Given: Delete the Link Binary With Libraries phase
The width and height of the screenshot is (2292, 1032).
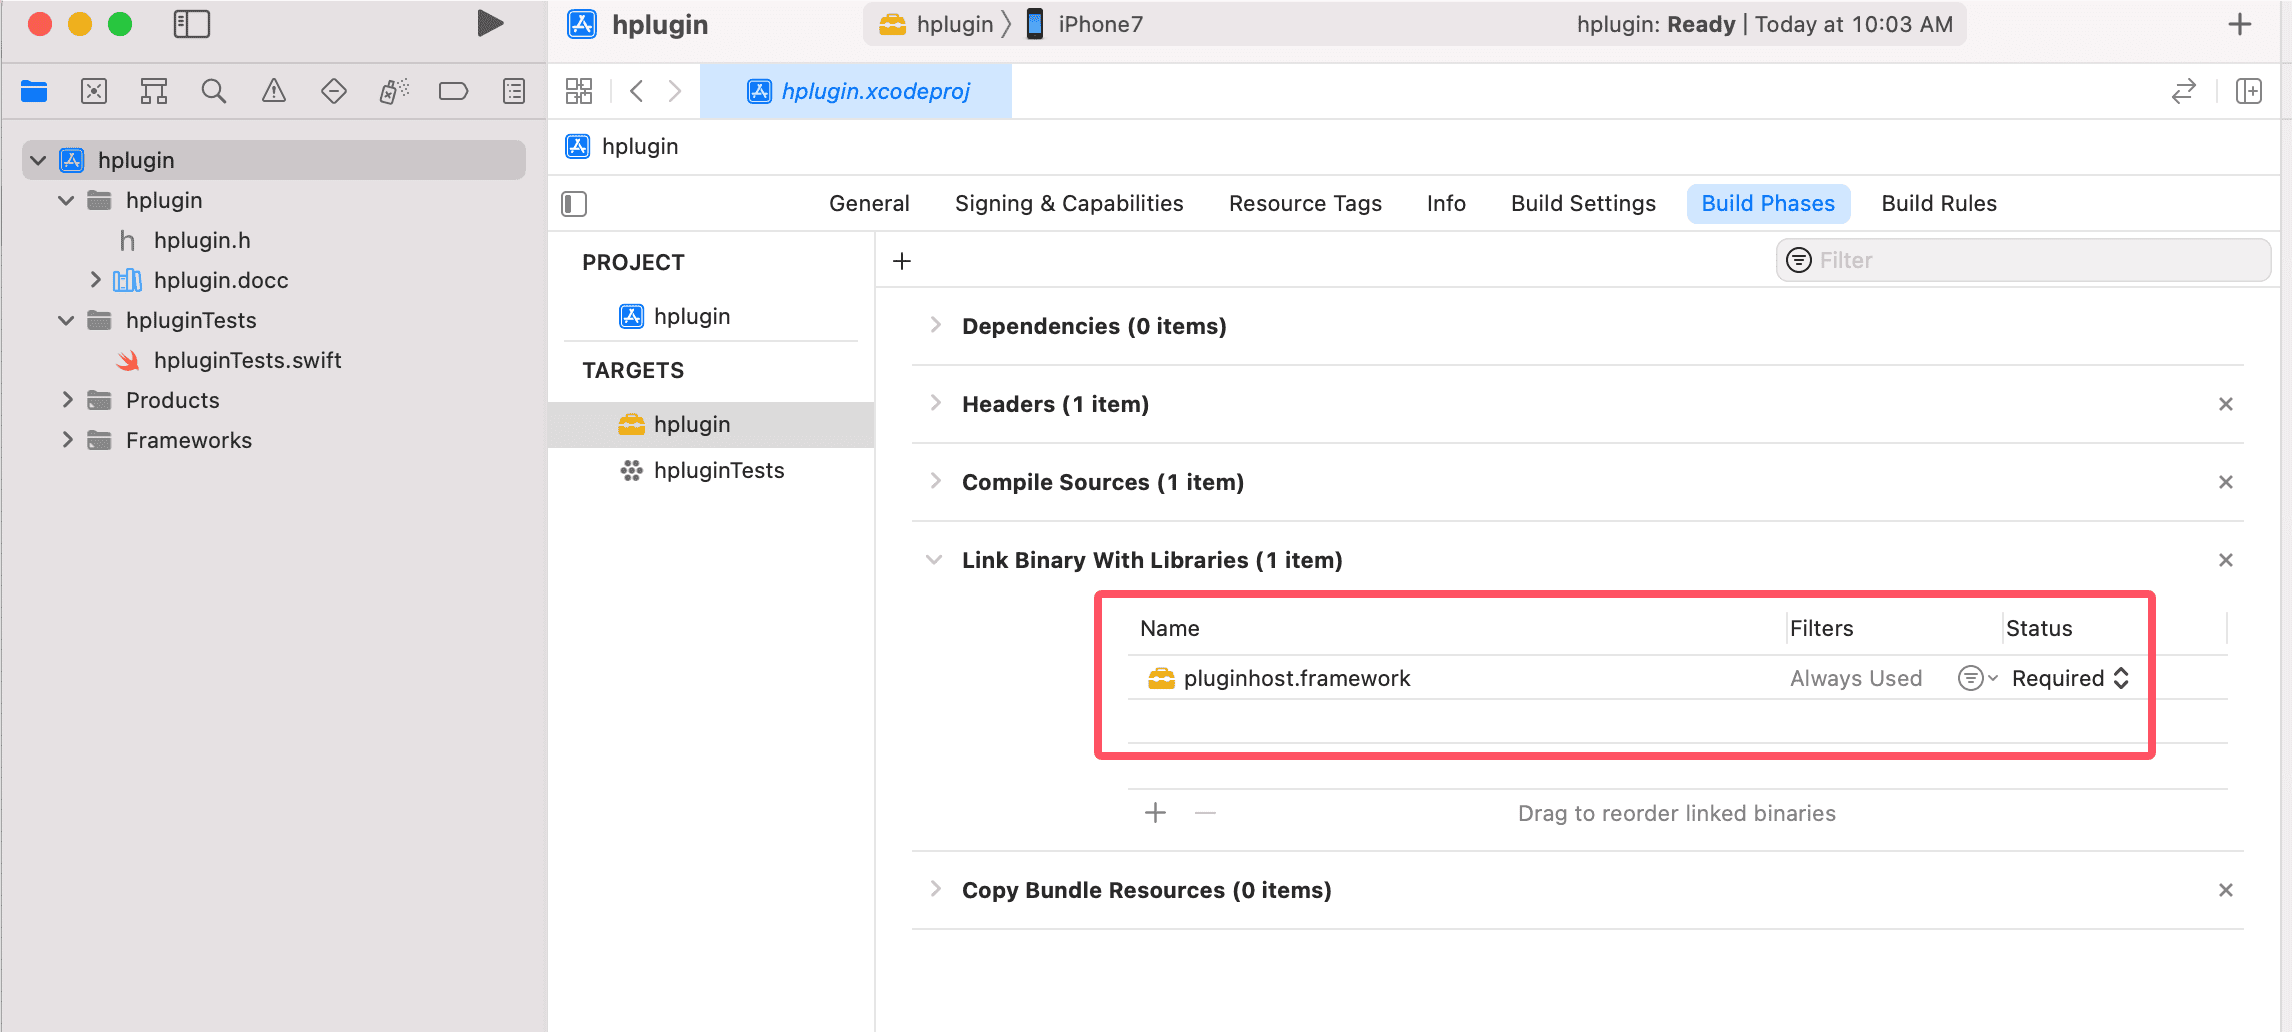Looking at the screenshot, I should coord(2226,560).
